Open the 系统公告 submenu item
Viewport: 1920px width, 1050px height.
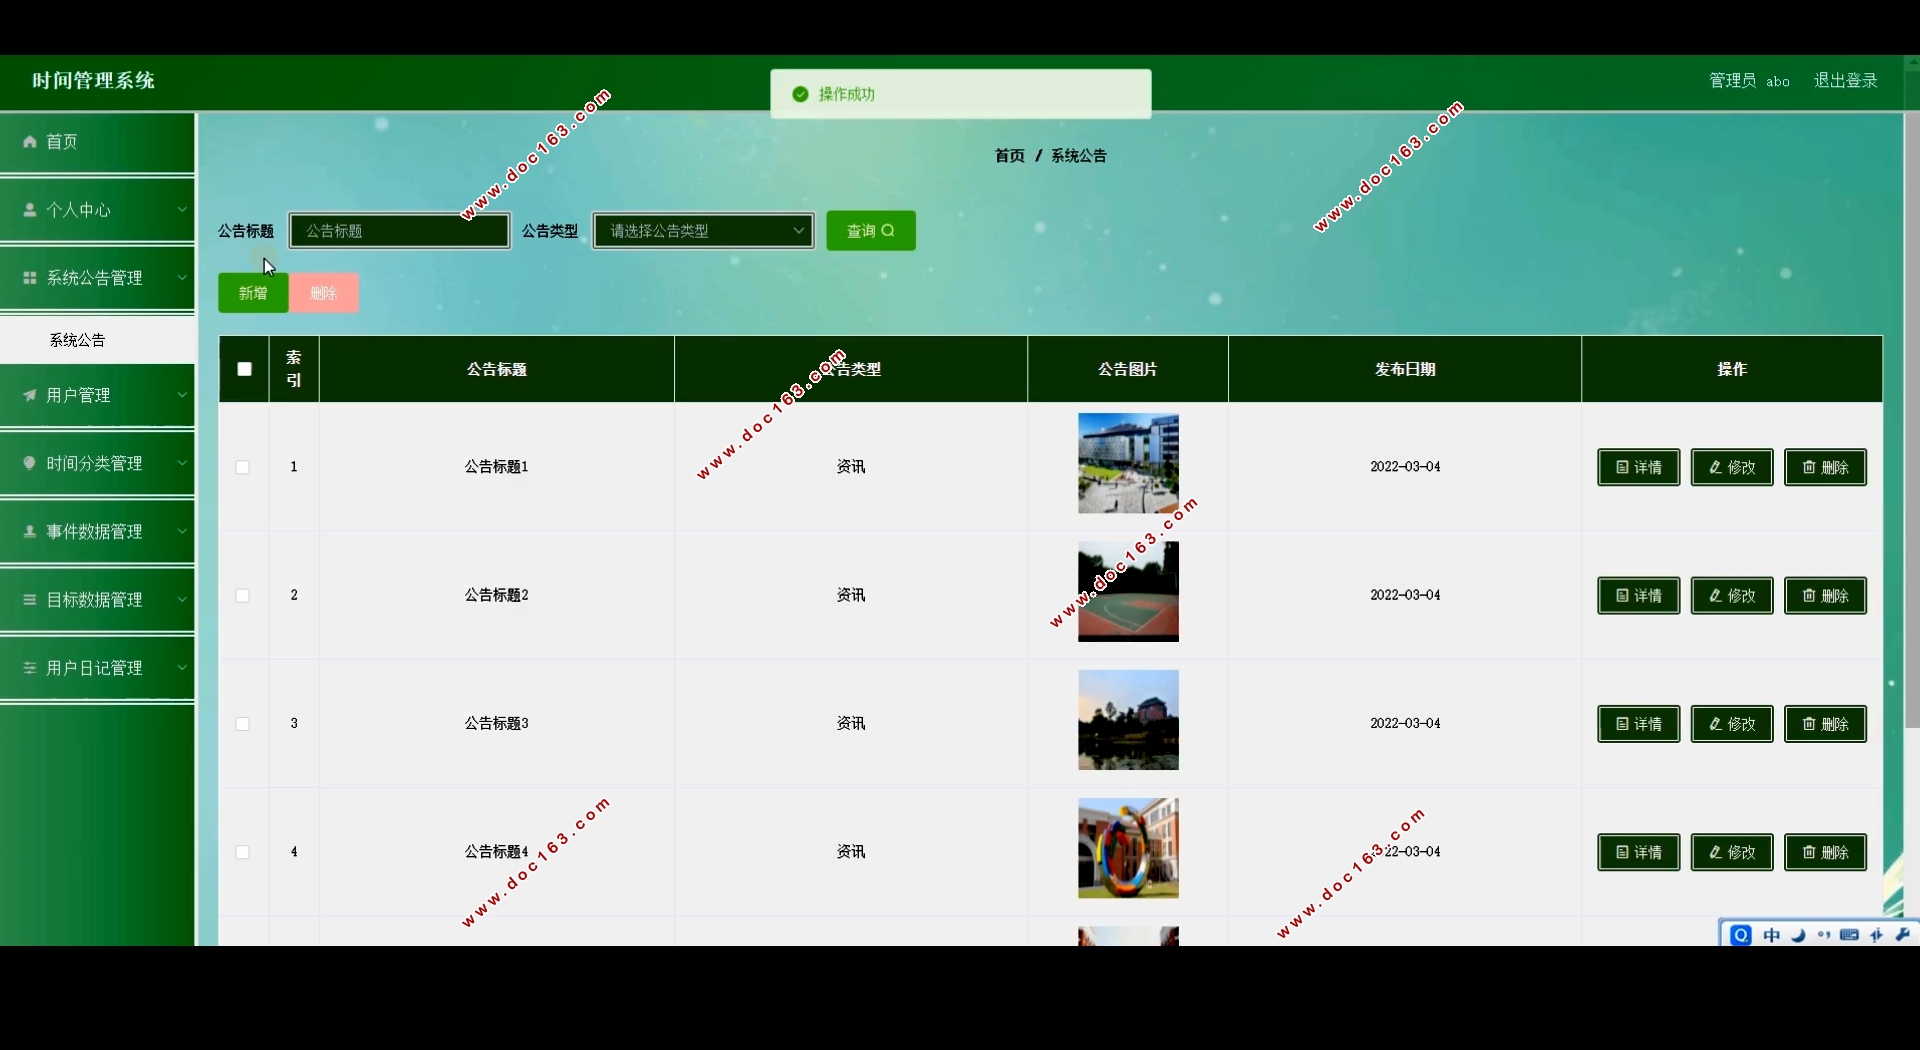(97, 340)
